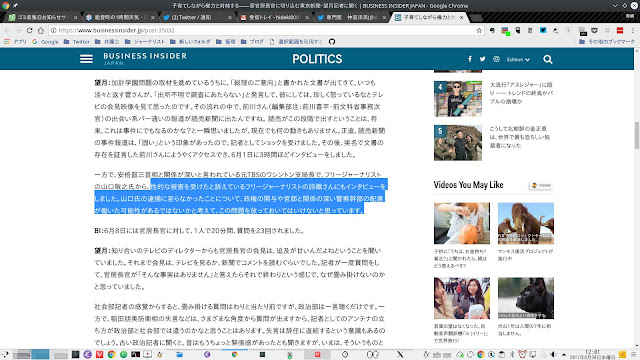Viewport: 640px width, 360px height.
Task: Bookmark this page with the star icon
Action: 479,30
